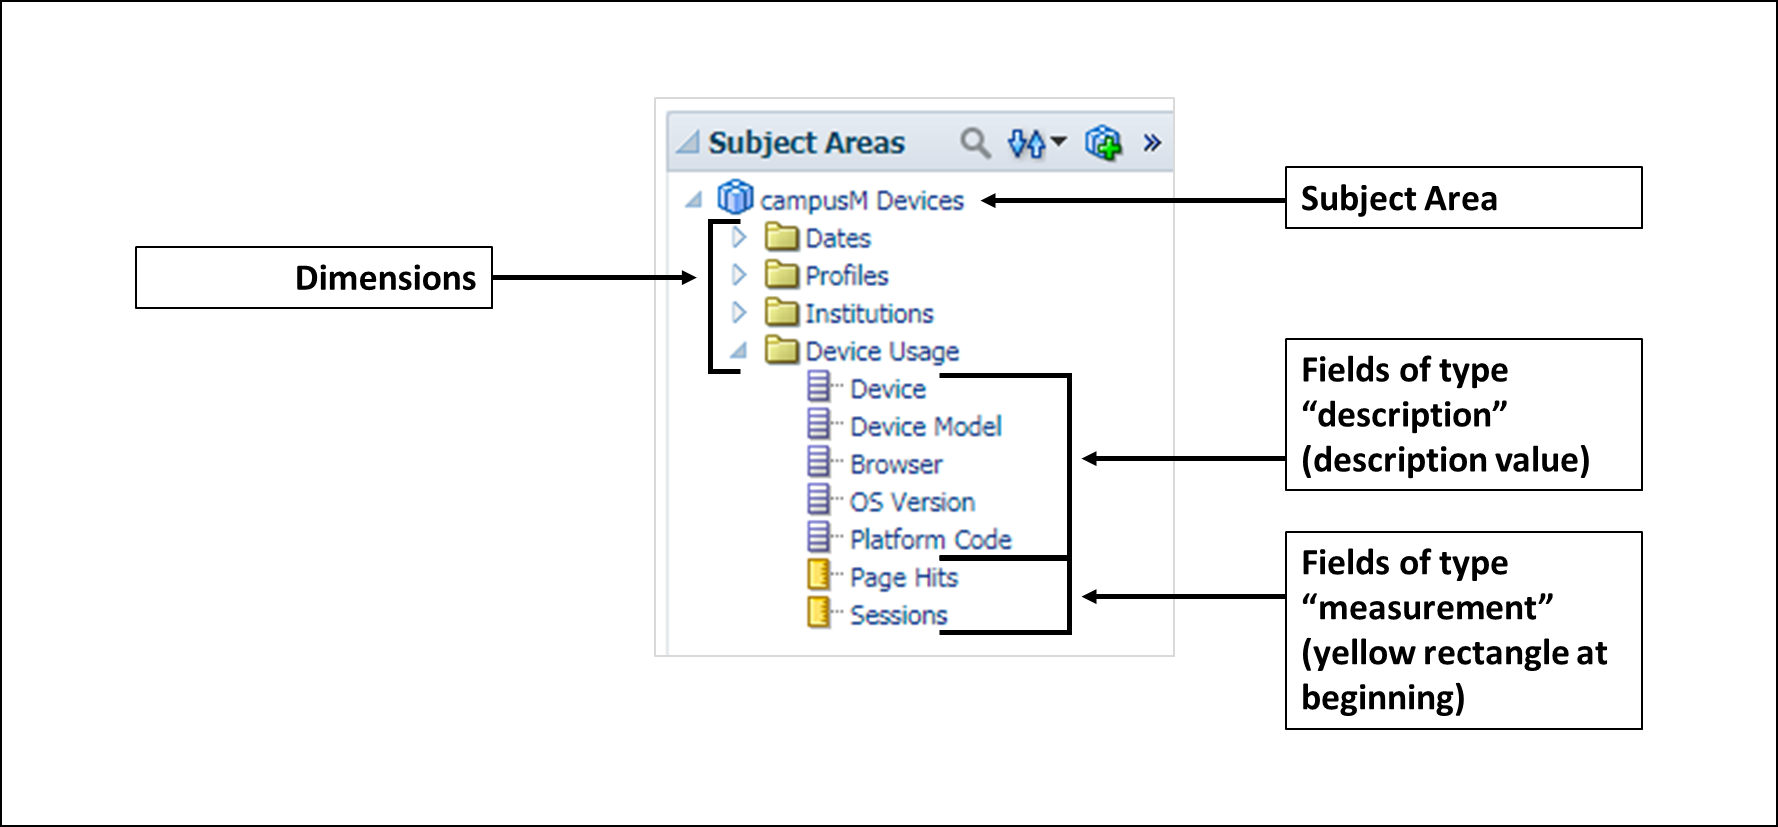
Task: Select the Dates folder icon
Action: coord(782,237)
